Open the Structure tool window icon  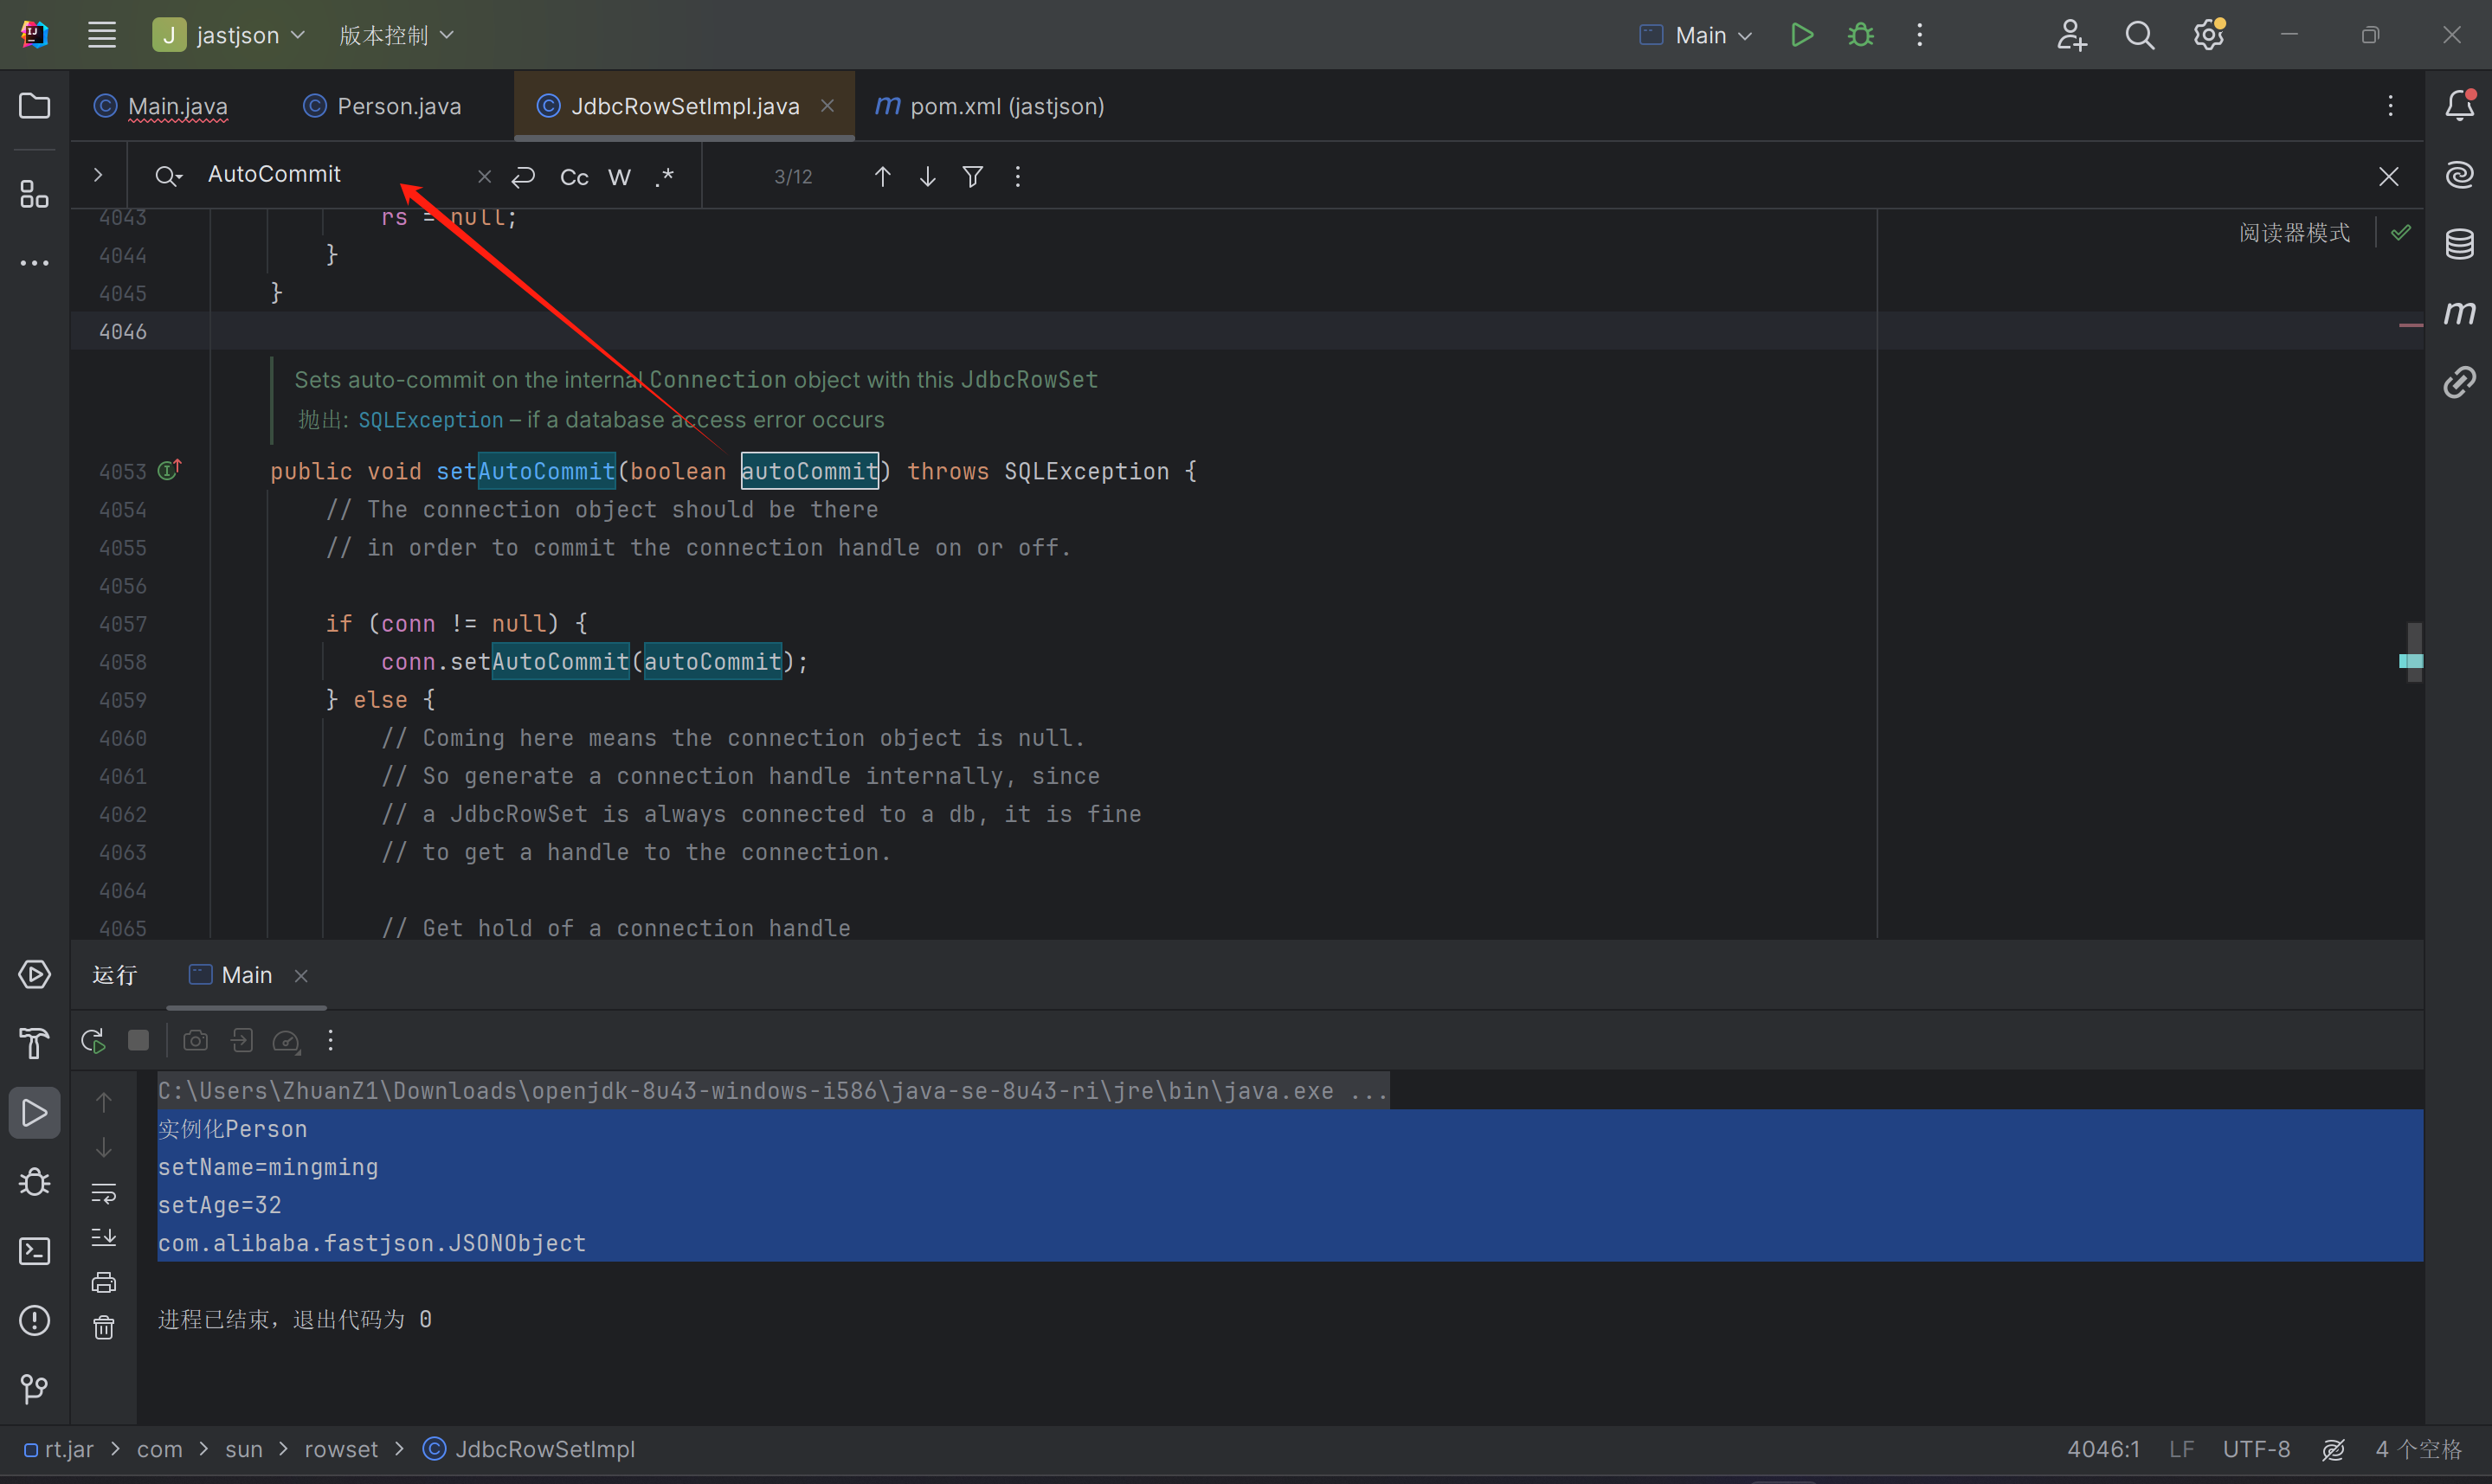click(34, 194)
